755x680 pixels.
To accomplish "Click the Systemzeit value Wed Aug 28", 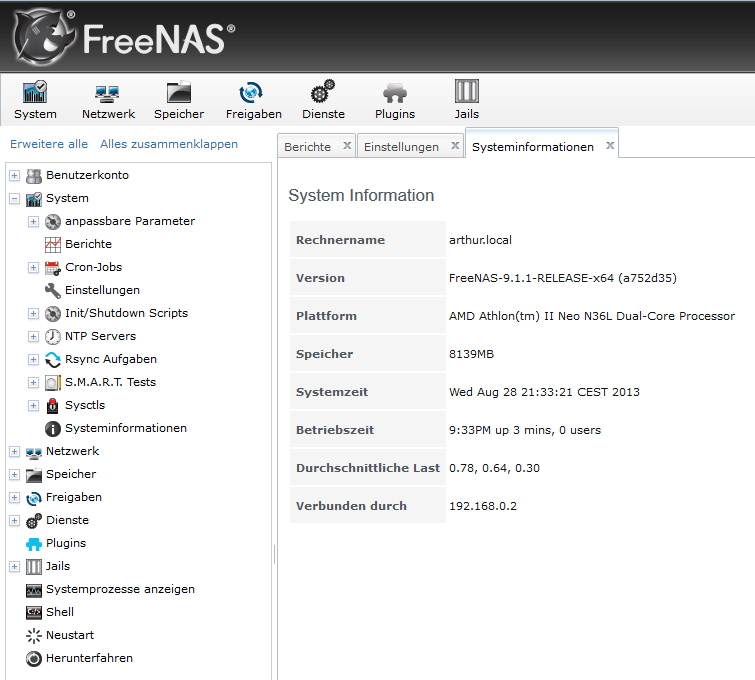I will click(544, 392).
